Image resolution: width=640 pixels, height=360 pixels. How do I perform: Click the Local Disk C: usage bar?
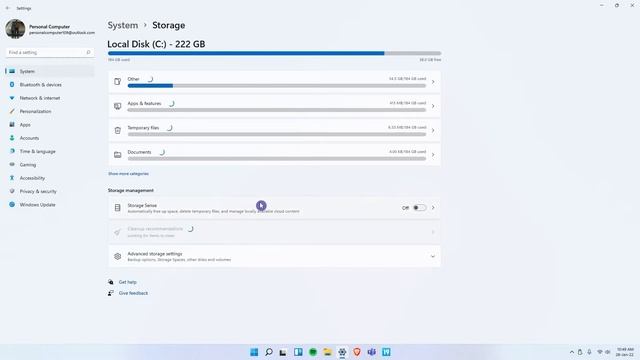click(x=274, y=53)
